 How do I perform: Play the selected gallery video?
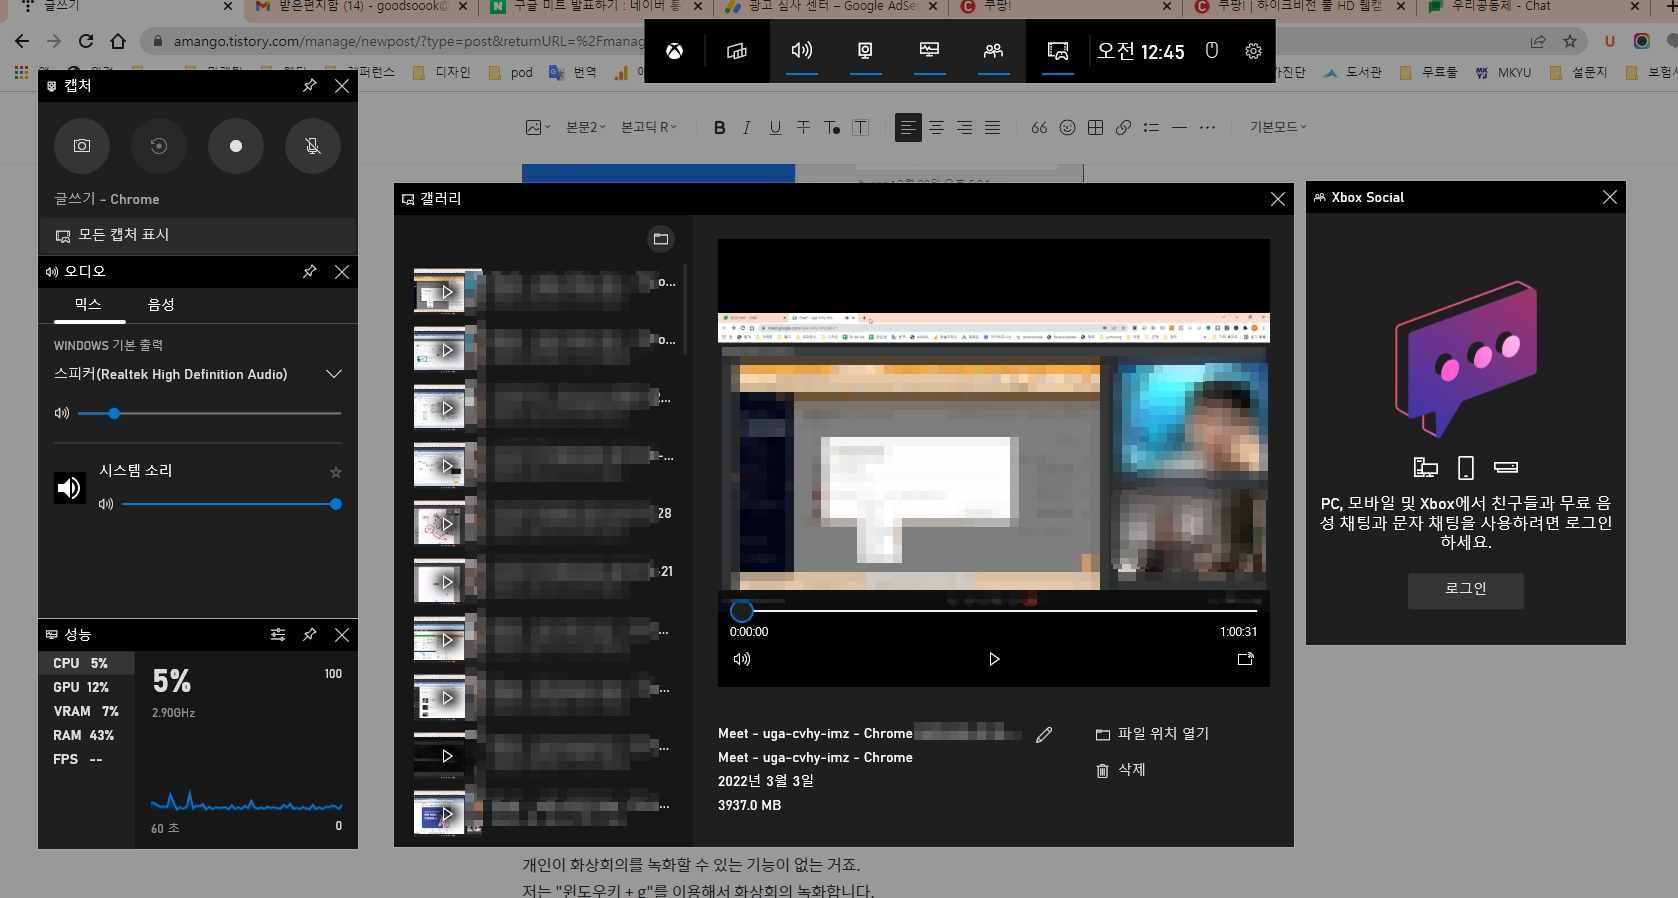click(x=994, y=659)
